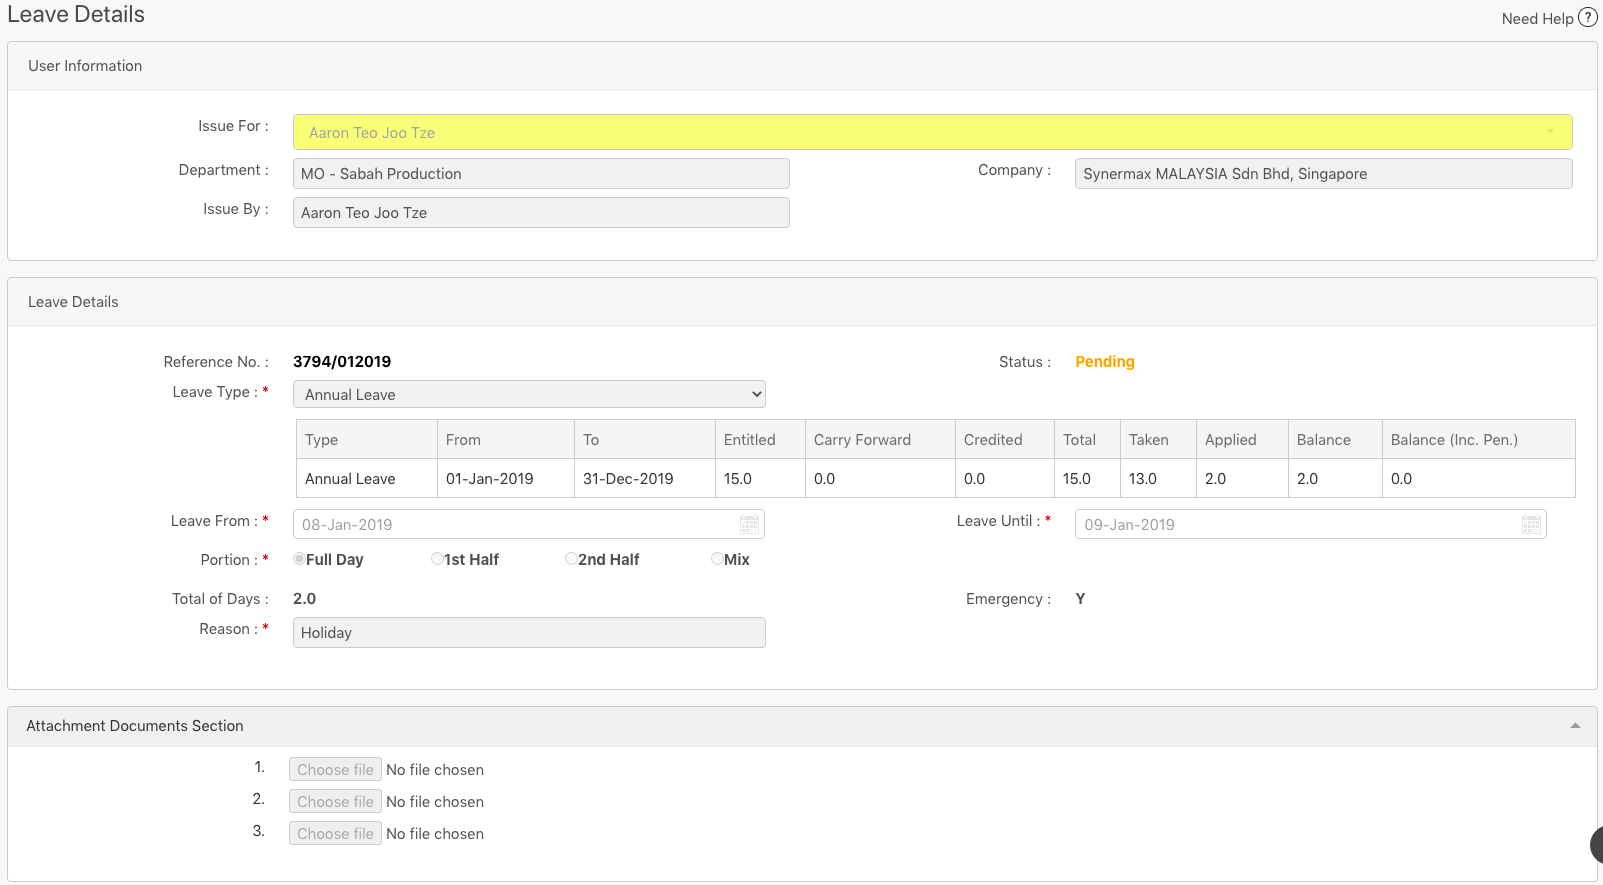Click Annual Leave cell in table row

coord(367,478)
